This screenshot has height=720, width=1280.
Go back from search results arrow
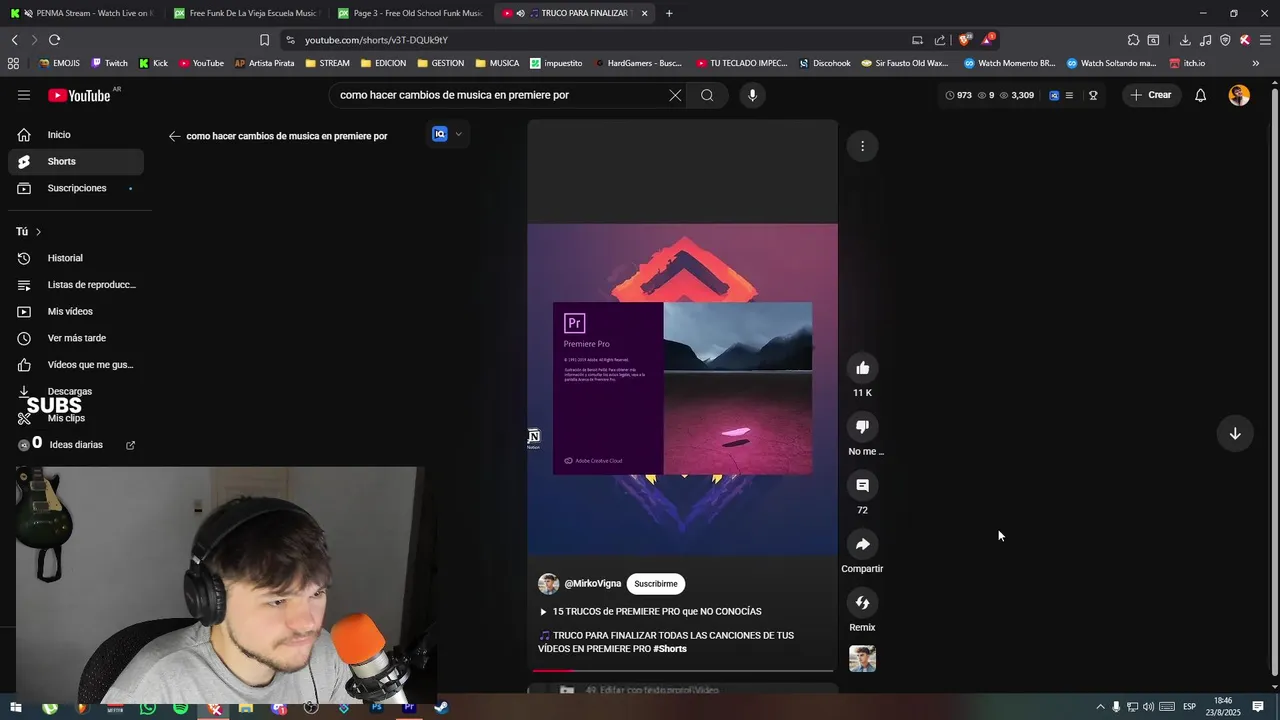[174, 136]
